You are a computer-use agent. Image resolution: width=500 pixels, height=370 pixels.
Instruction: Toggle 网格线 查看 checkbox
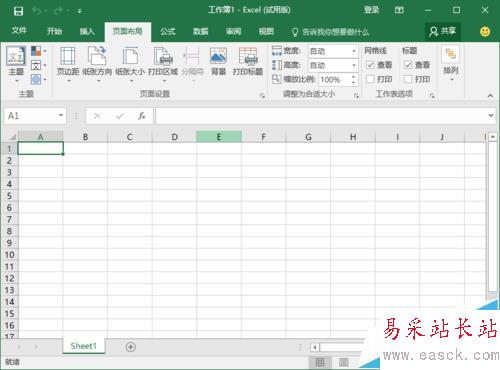pyautogui.click(x=370, y=65)
